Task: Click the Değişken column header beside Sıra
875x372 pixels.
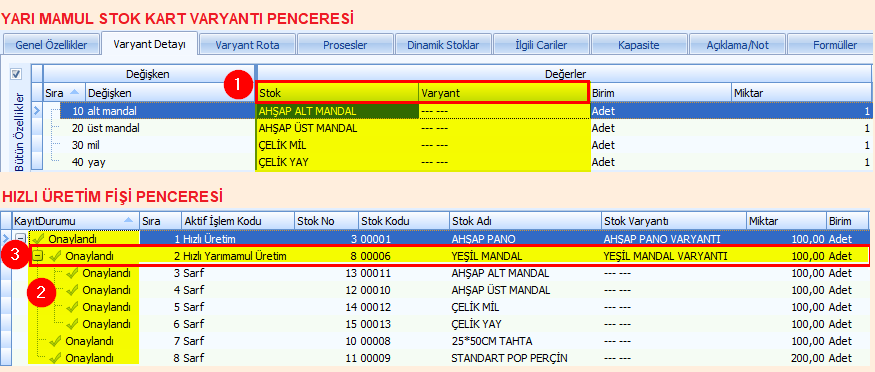Action: pyautogui.click(x=170, y=93)
